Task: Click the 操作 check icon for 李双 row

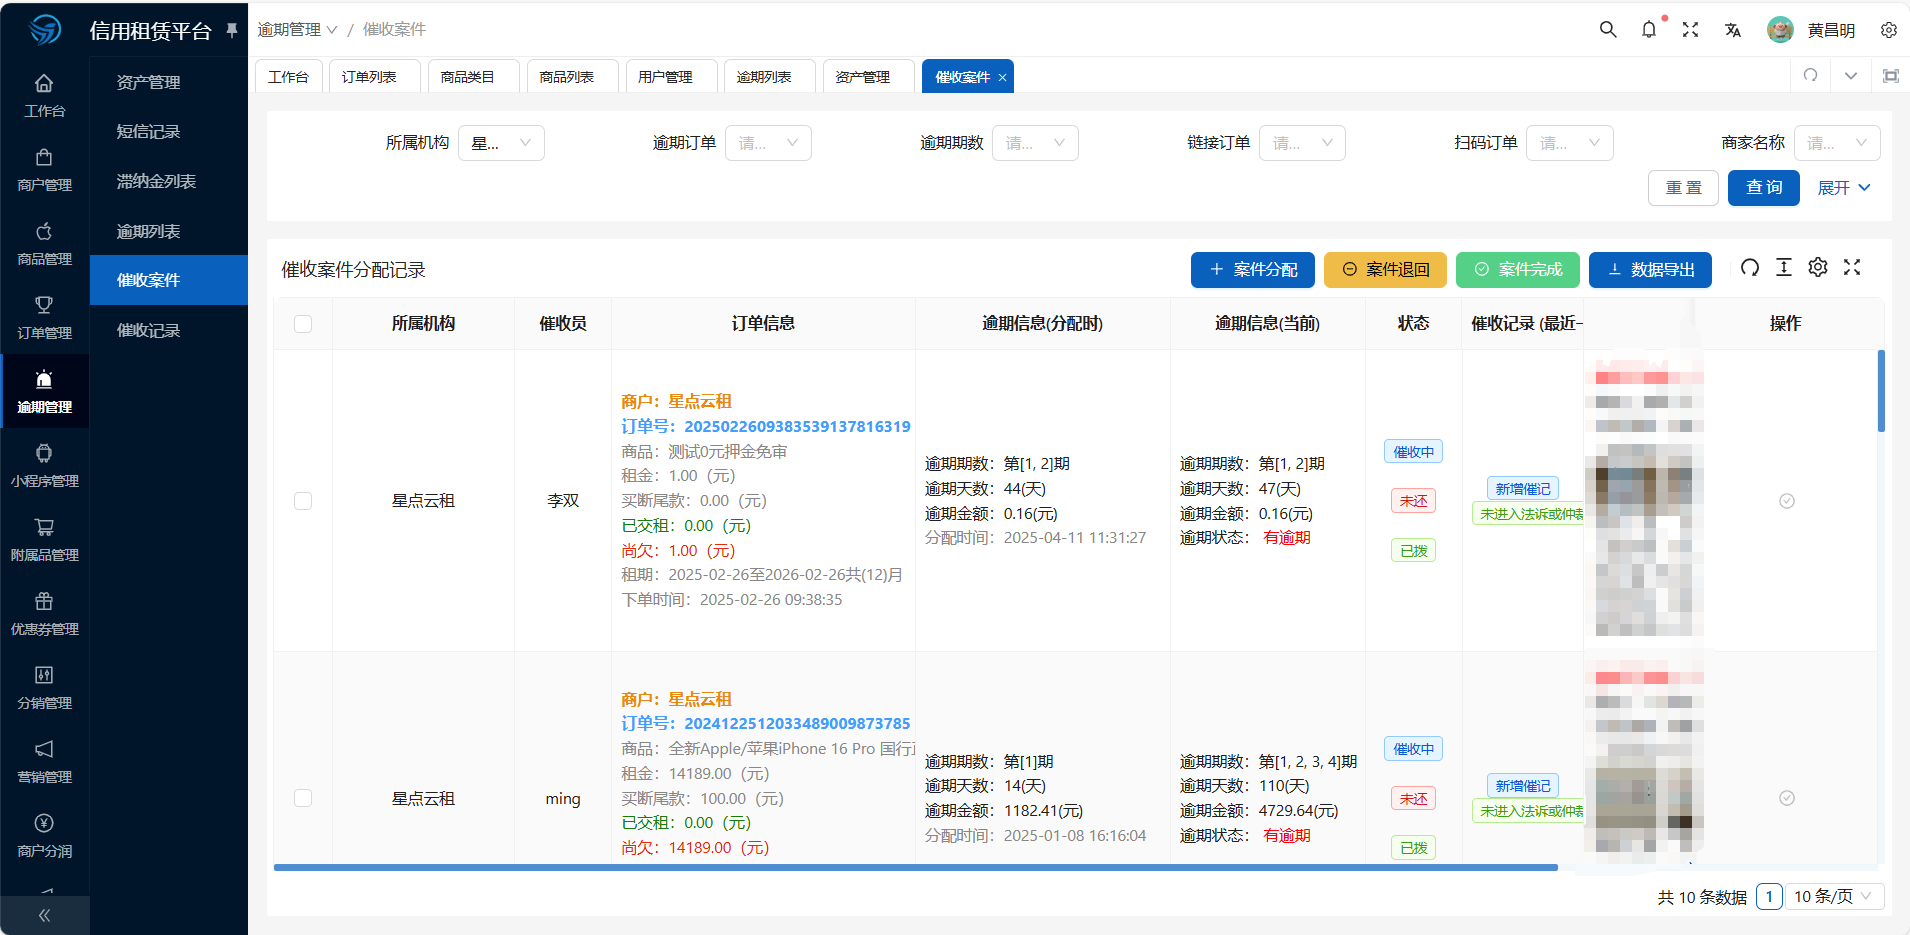Action: click(1787, 501)
